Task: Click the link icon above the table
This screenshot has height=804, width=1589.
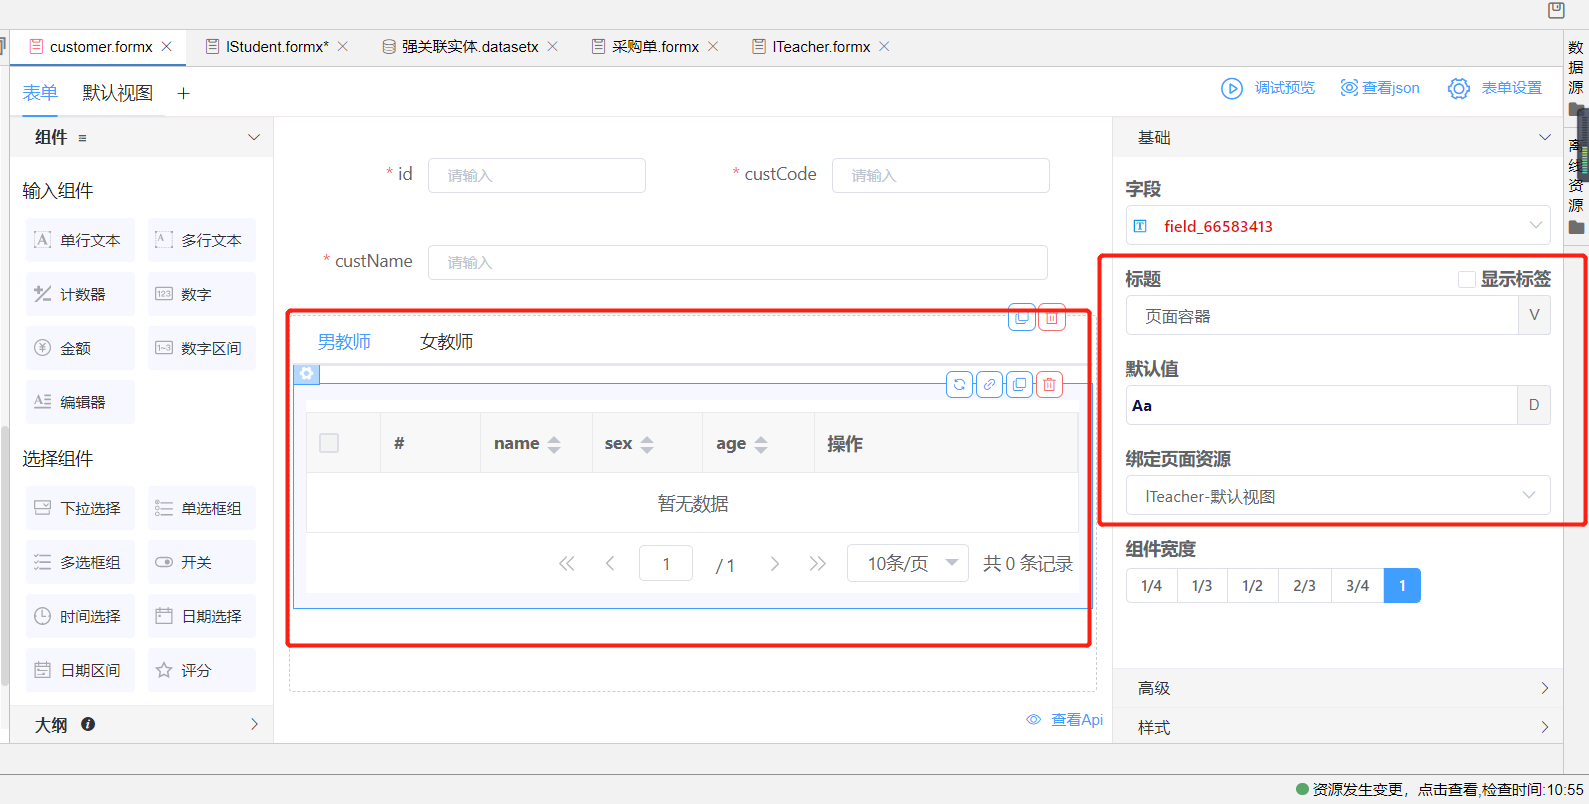Action: (989, 385)
